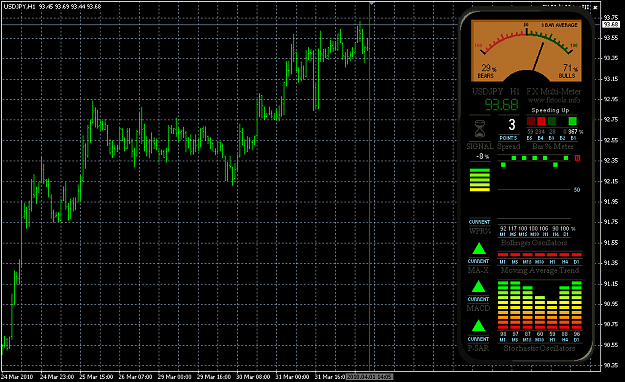
Task: Click the H1 red bar in Moving Average Trend
Action: tap(552, 254)
